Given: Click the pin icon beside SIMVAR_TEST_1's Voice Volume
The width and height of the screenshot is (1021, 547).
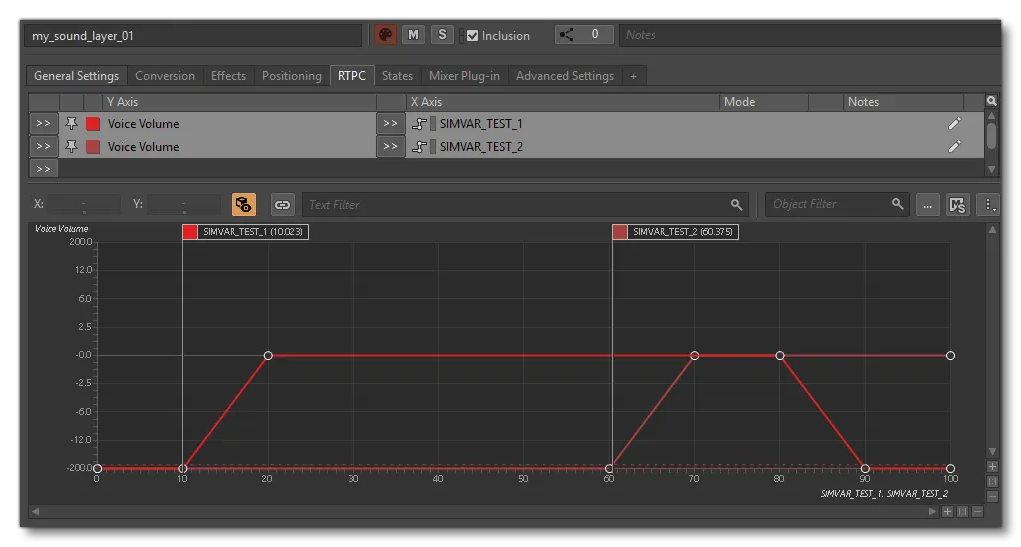Looking at the screenshot, I should tap(72, 124).
